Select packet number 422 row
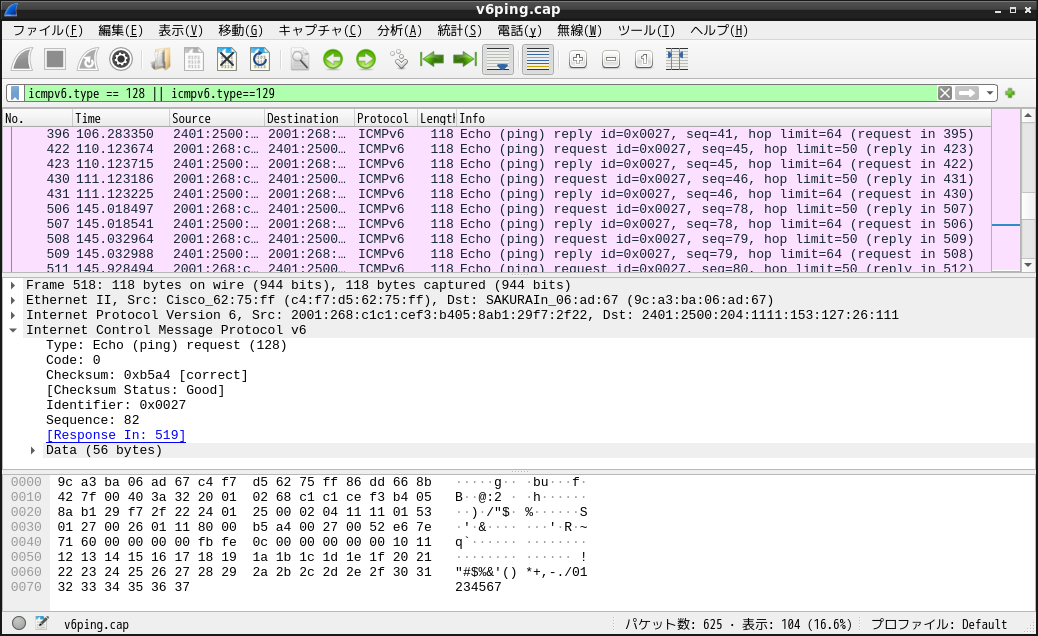Viewport: 1038px width, 636px height. [496, 150]
